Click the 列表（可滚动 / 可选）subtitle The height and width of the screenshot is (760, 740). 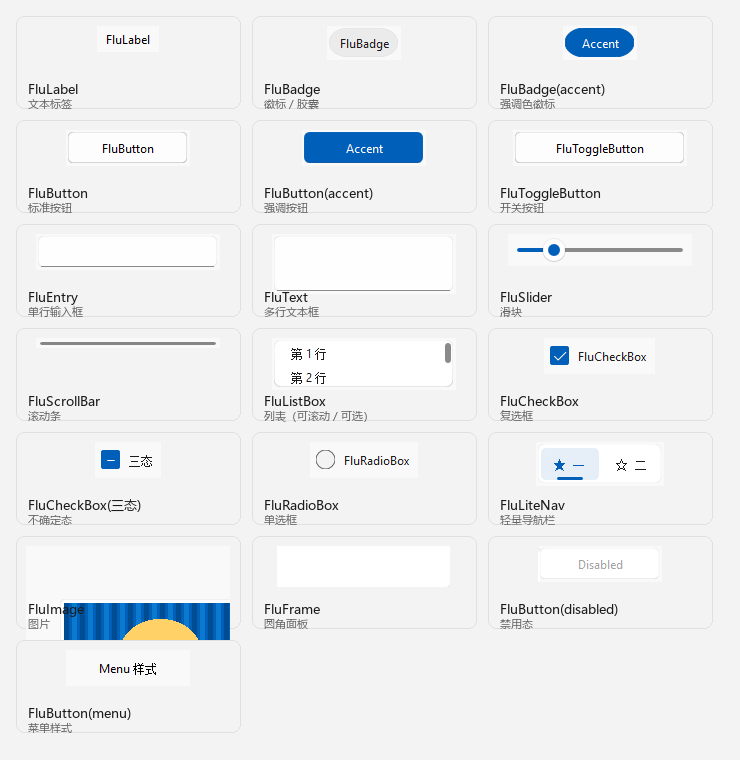point(315,416)
